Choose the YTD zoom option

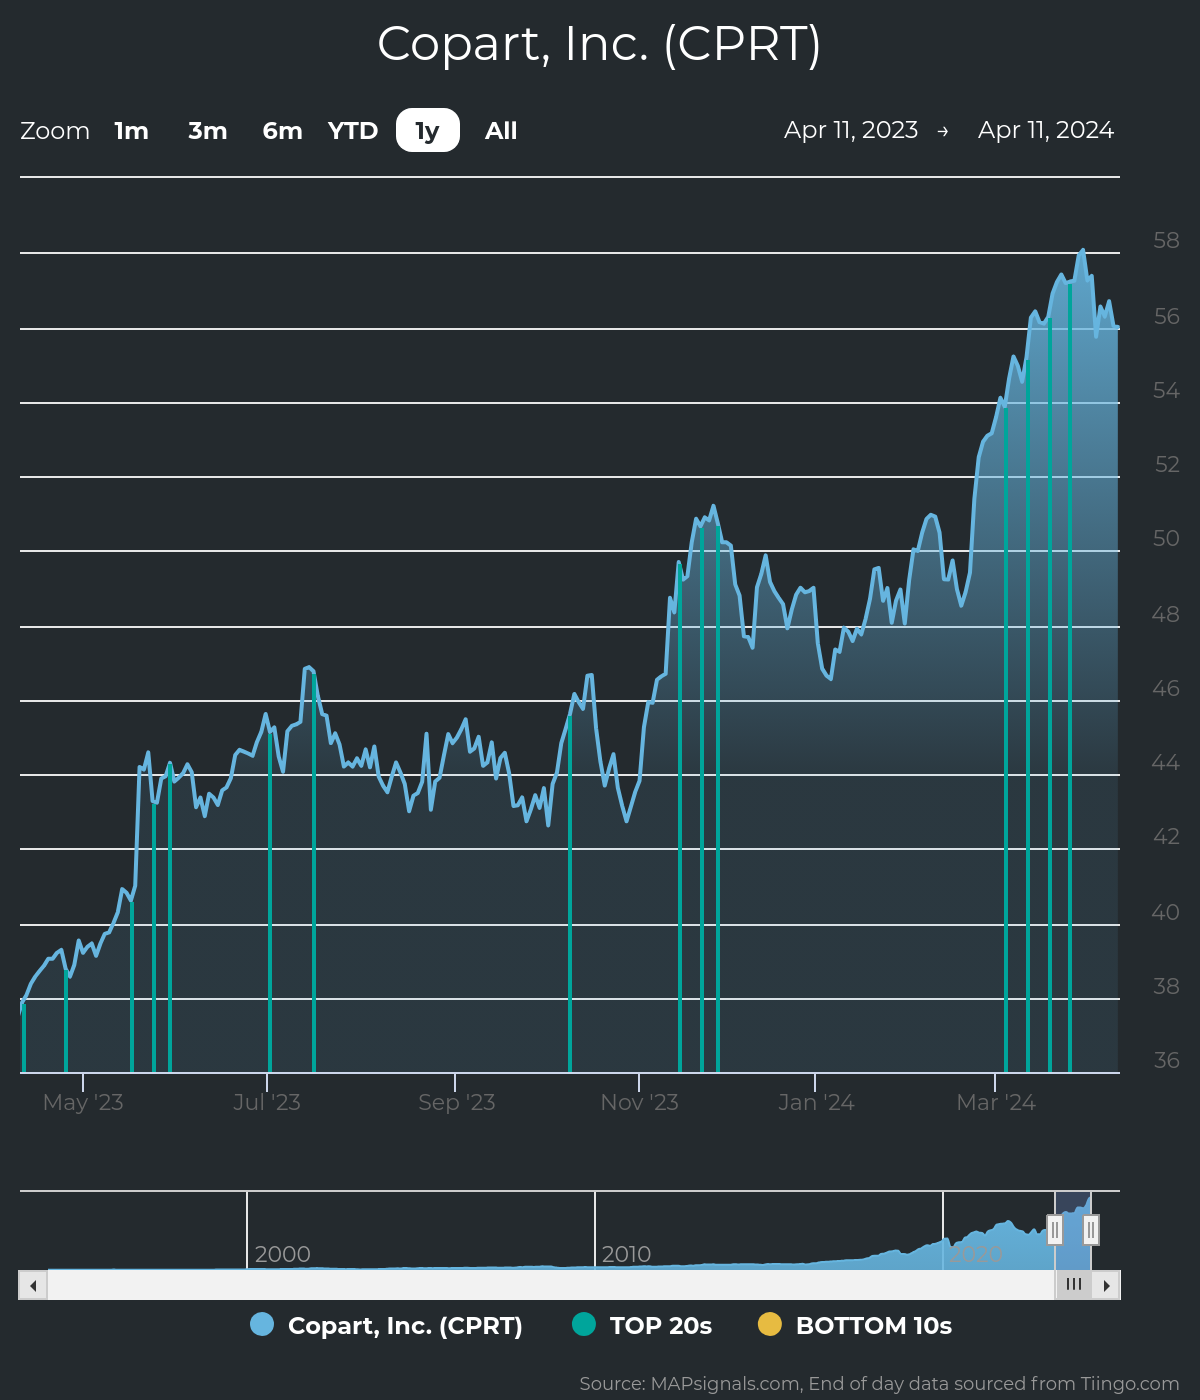click(x=353, y=131)
